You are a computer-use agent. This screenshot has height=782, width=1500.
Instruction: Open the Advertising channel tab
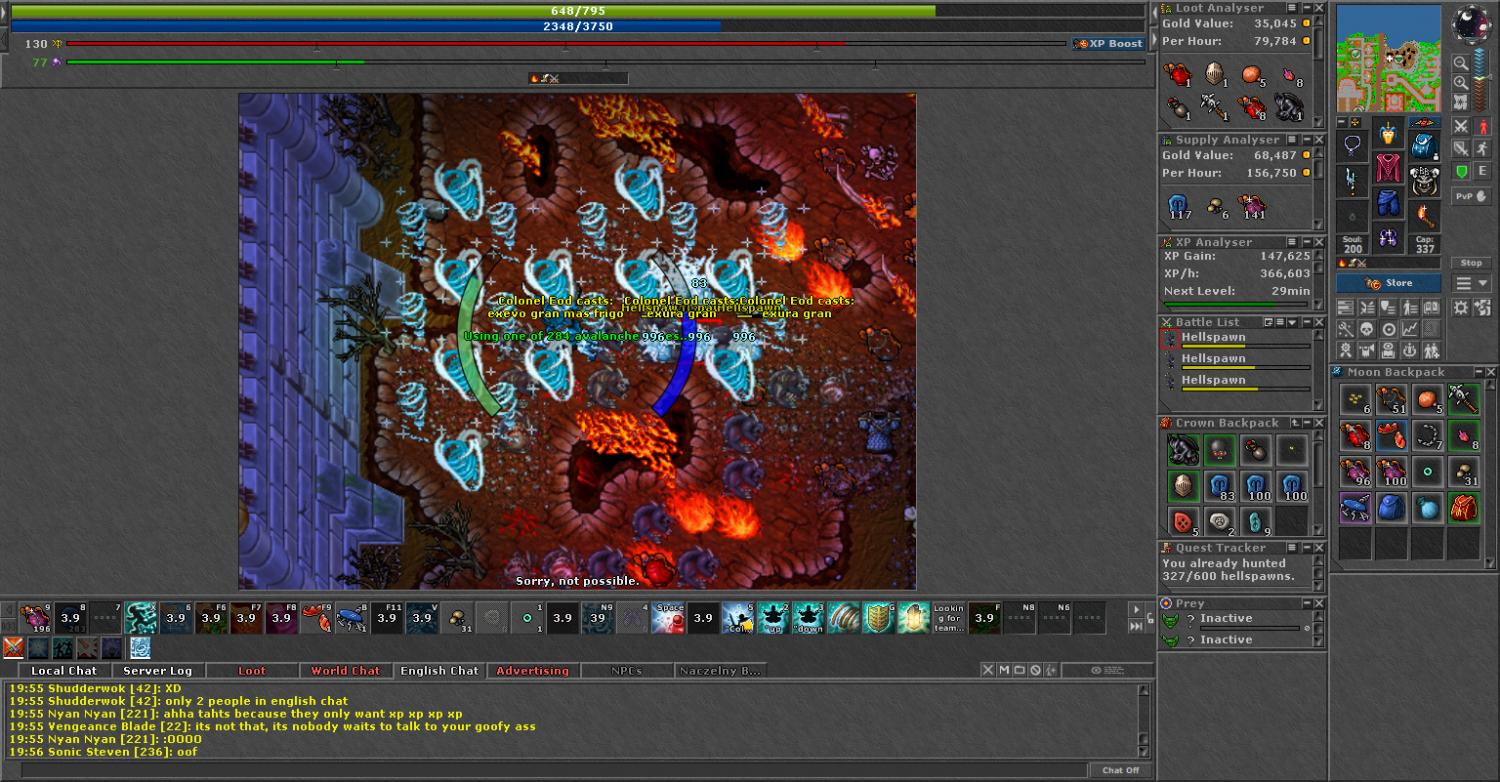(x=532, y=671)
